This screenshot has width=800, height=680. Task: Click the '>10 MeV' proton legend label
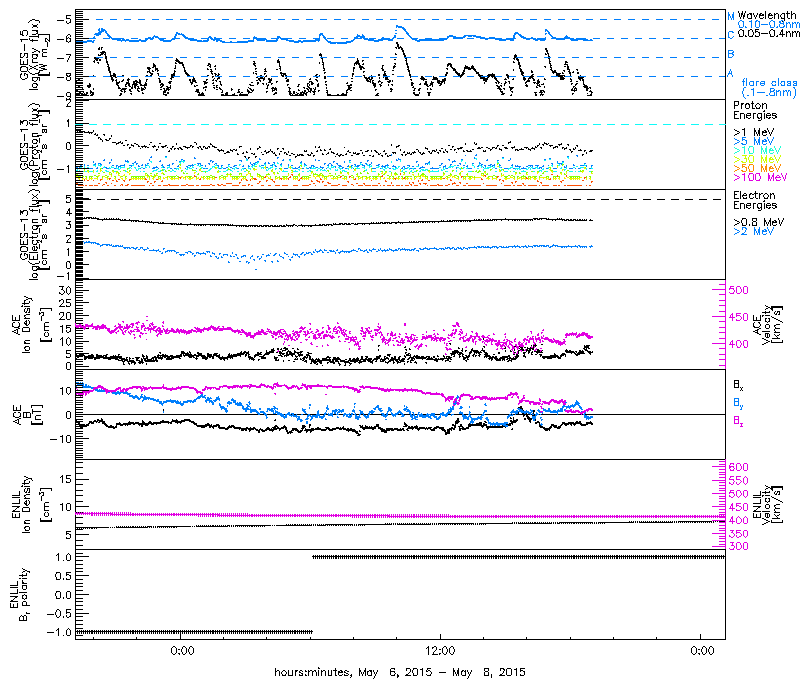[757, 150]
